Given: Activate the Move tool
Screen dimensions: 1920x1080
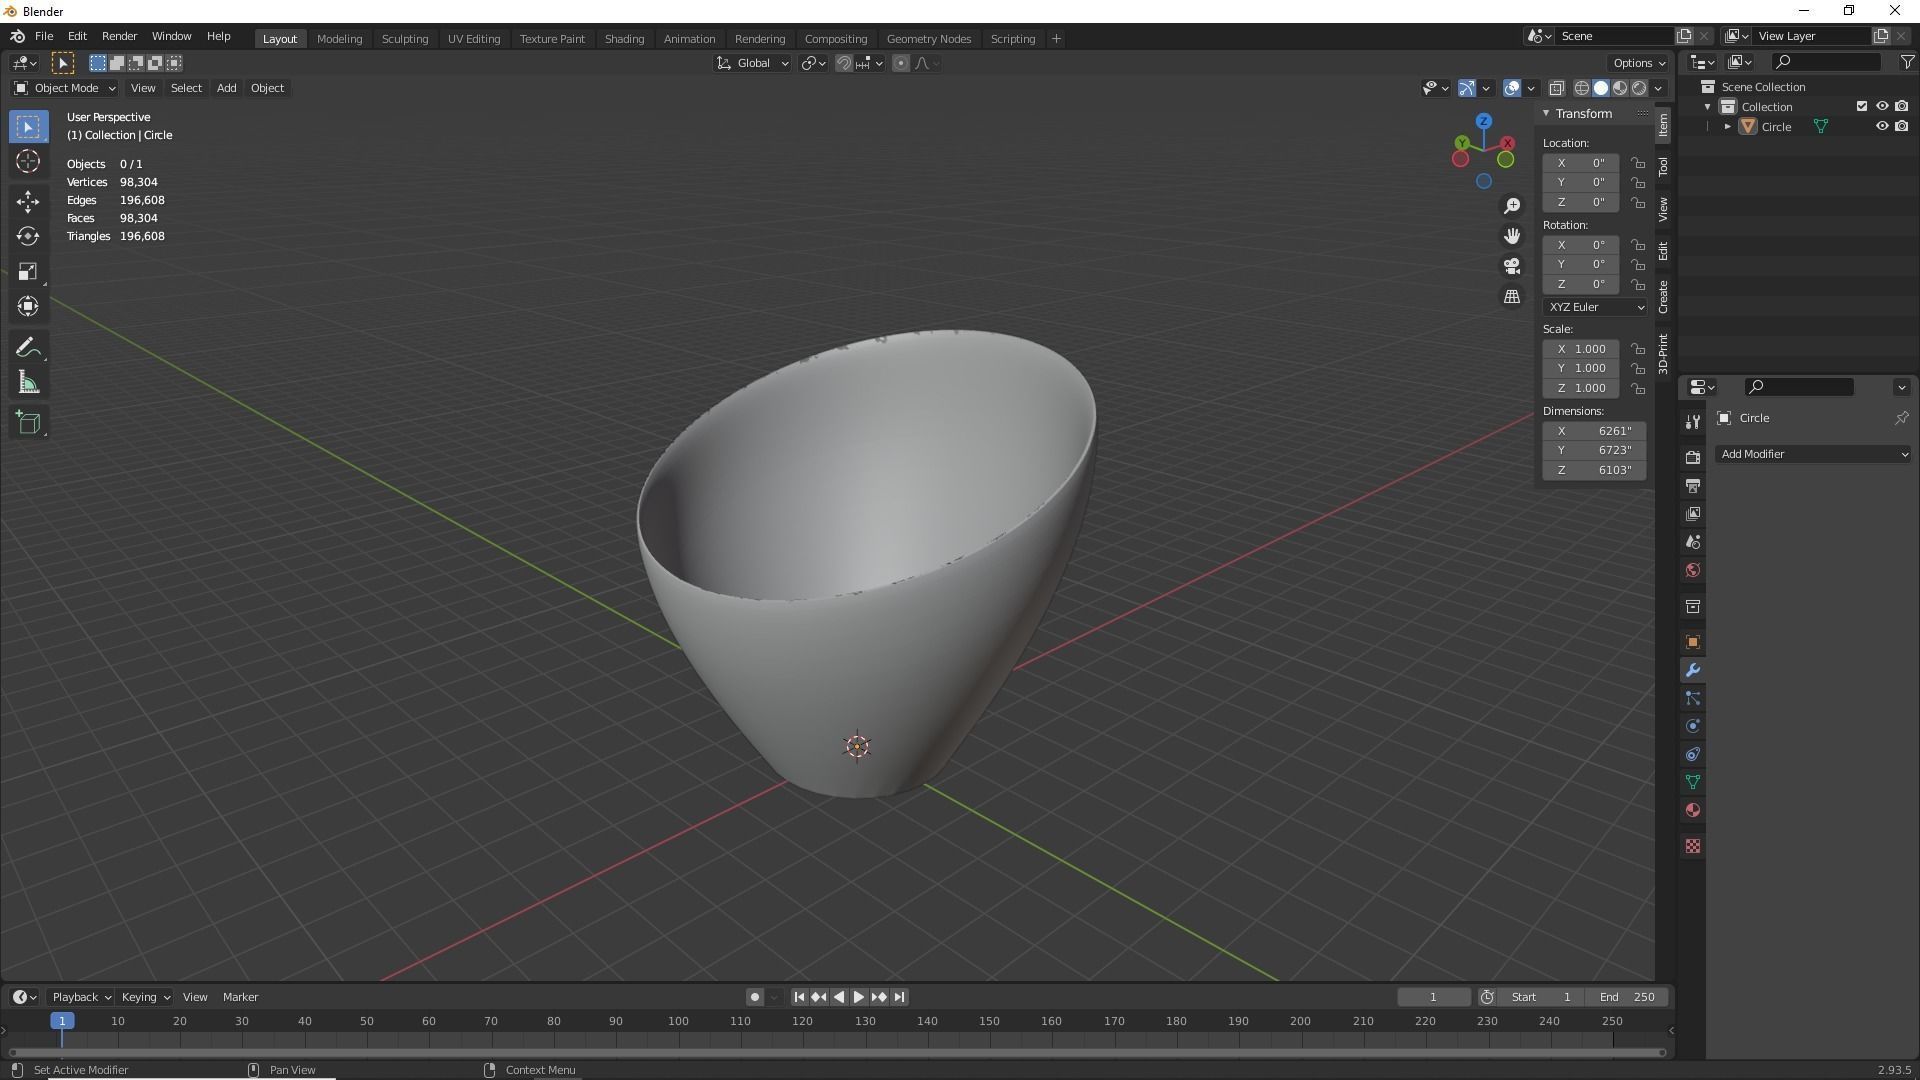Looking at the screenshot, I should [x=28, y=201].
